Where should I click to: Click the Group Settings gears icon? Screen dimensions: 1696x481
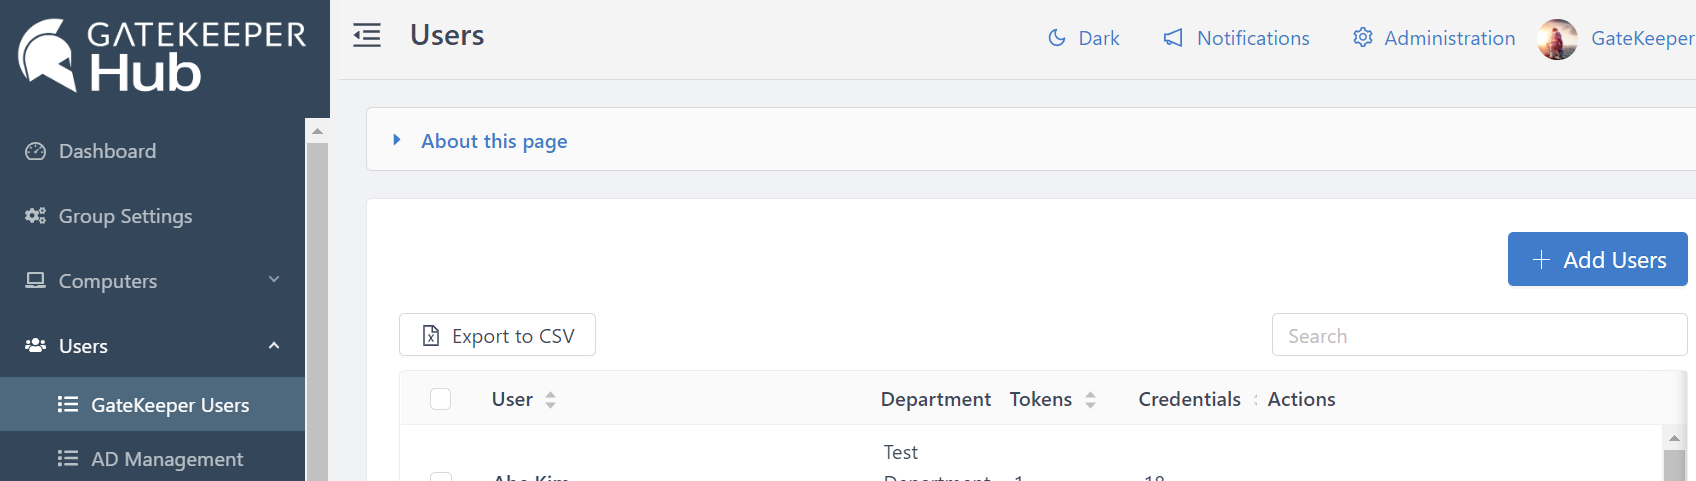(x=35, y=216)
